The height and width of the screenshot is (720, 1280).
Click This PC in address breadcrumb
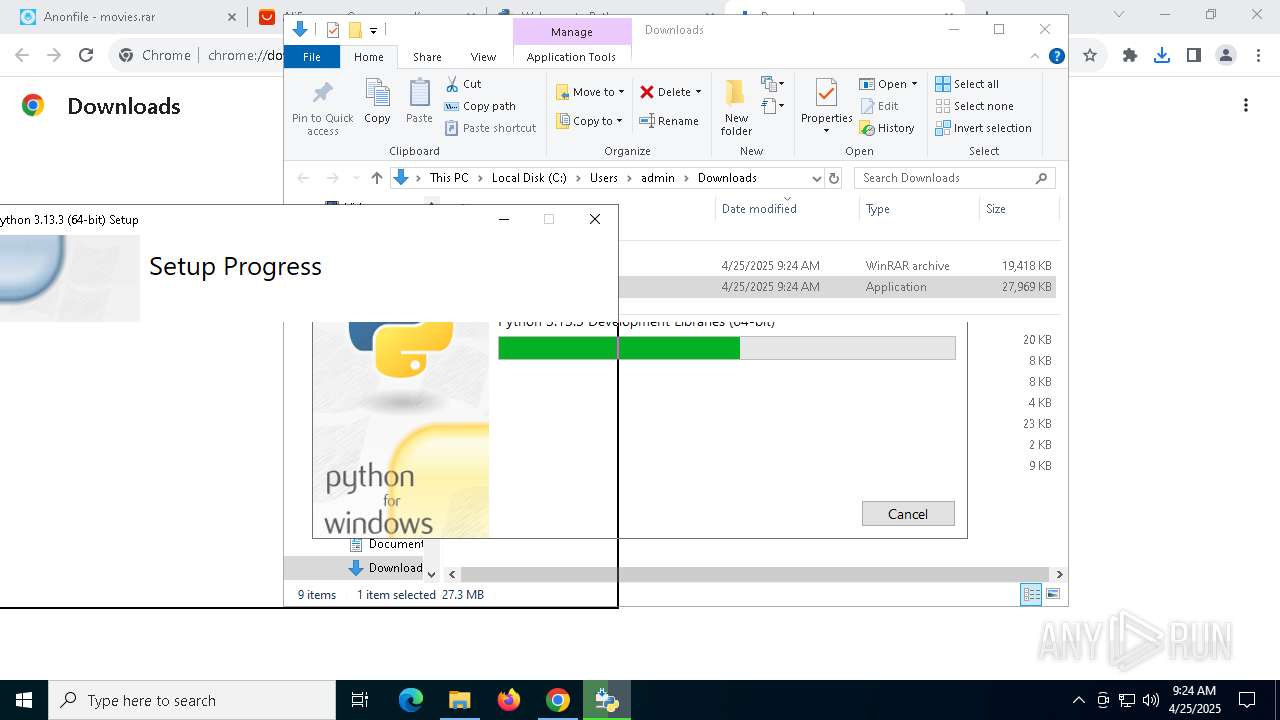coord(449,178)
